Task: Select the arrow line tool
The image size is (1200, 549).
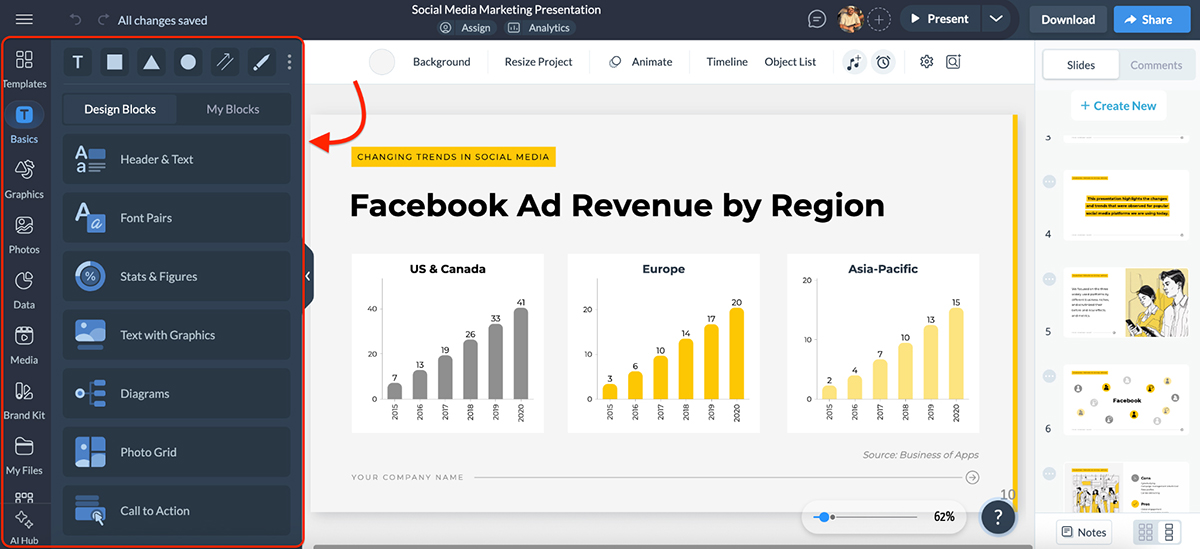Action: [x=225, y=62]
